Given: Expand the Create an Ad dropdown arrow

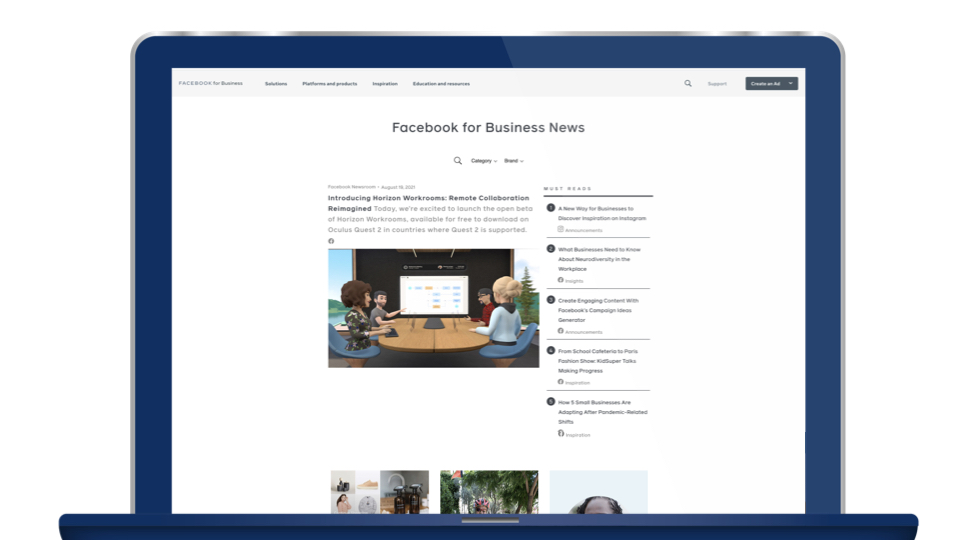Looking at the screenshot, I should (790, 83).
